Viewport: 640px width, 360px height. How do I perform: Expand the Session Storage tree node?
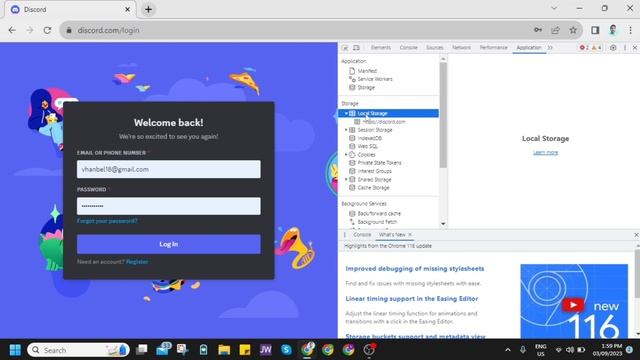(x=346, y=130)
